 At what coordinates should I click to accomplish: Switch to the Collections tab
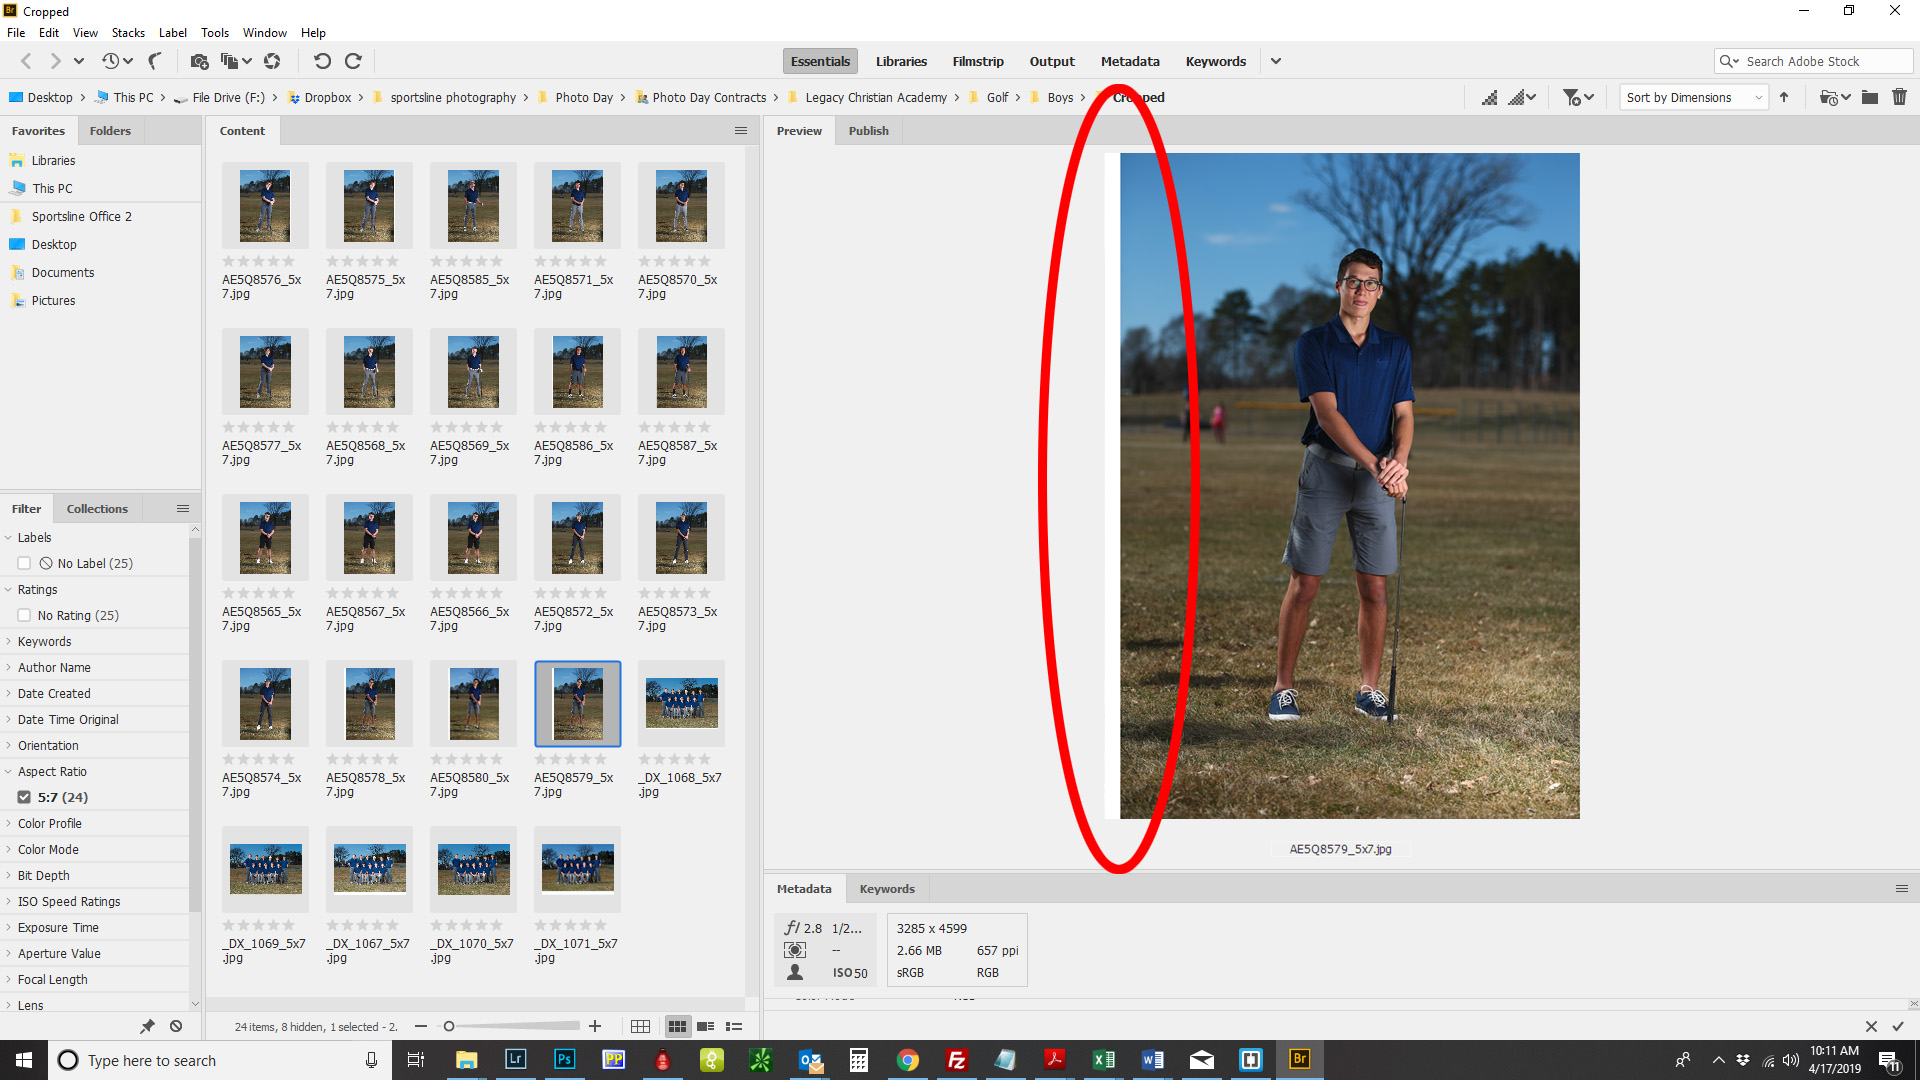(97, 509)
